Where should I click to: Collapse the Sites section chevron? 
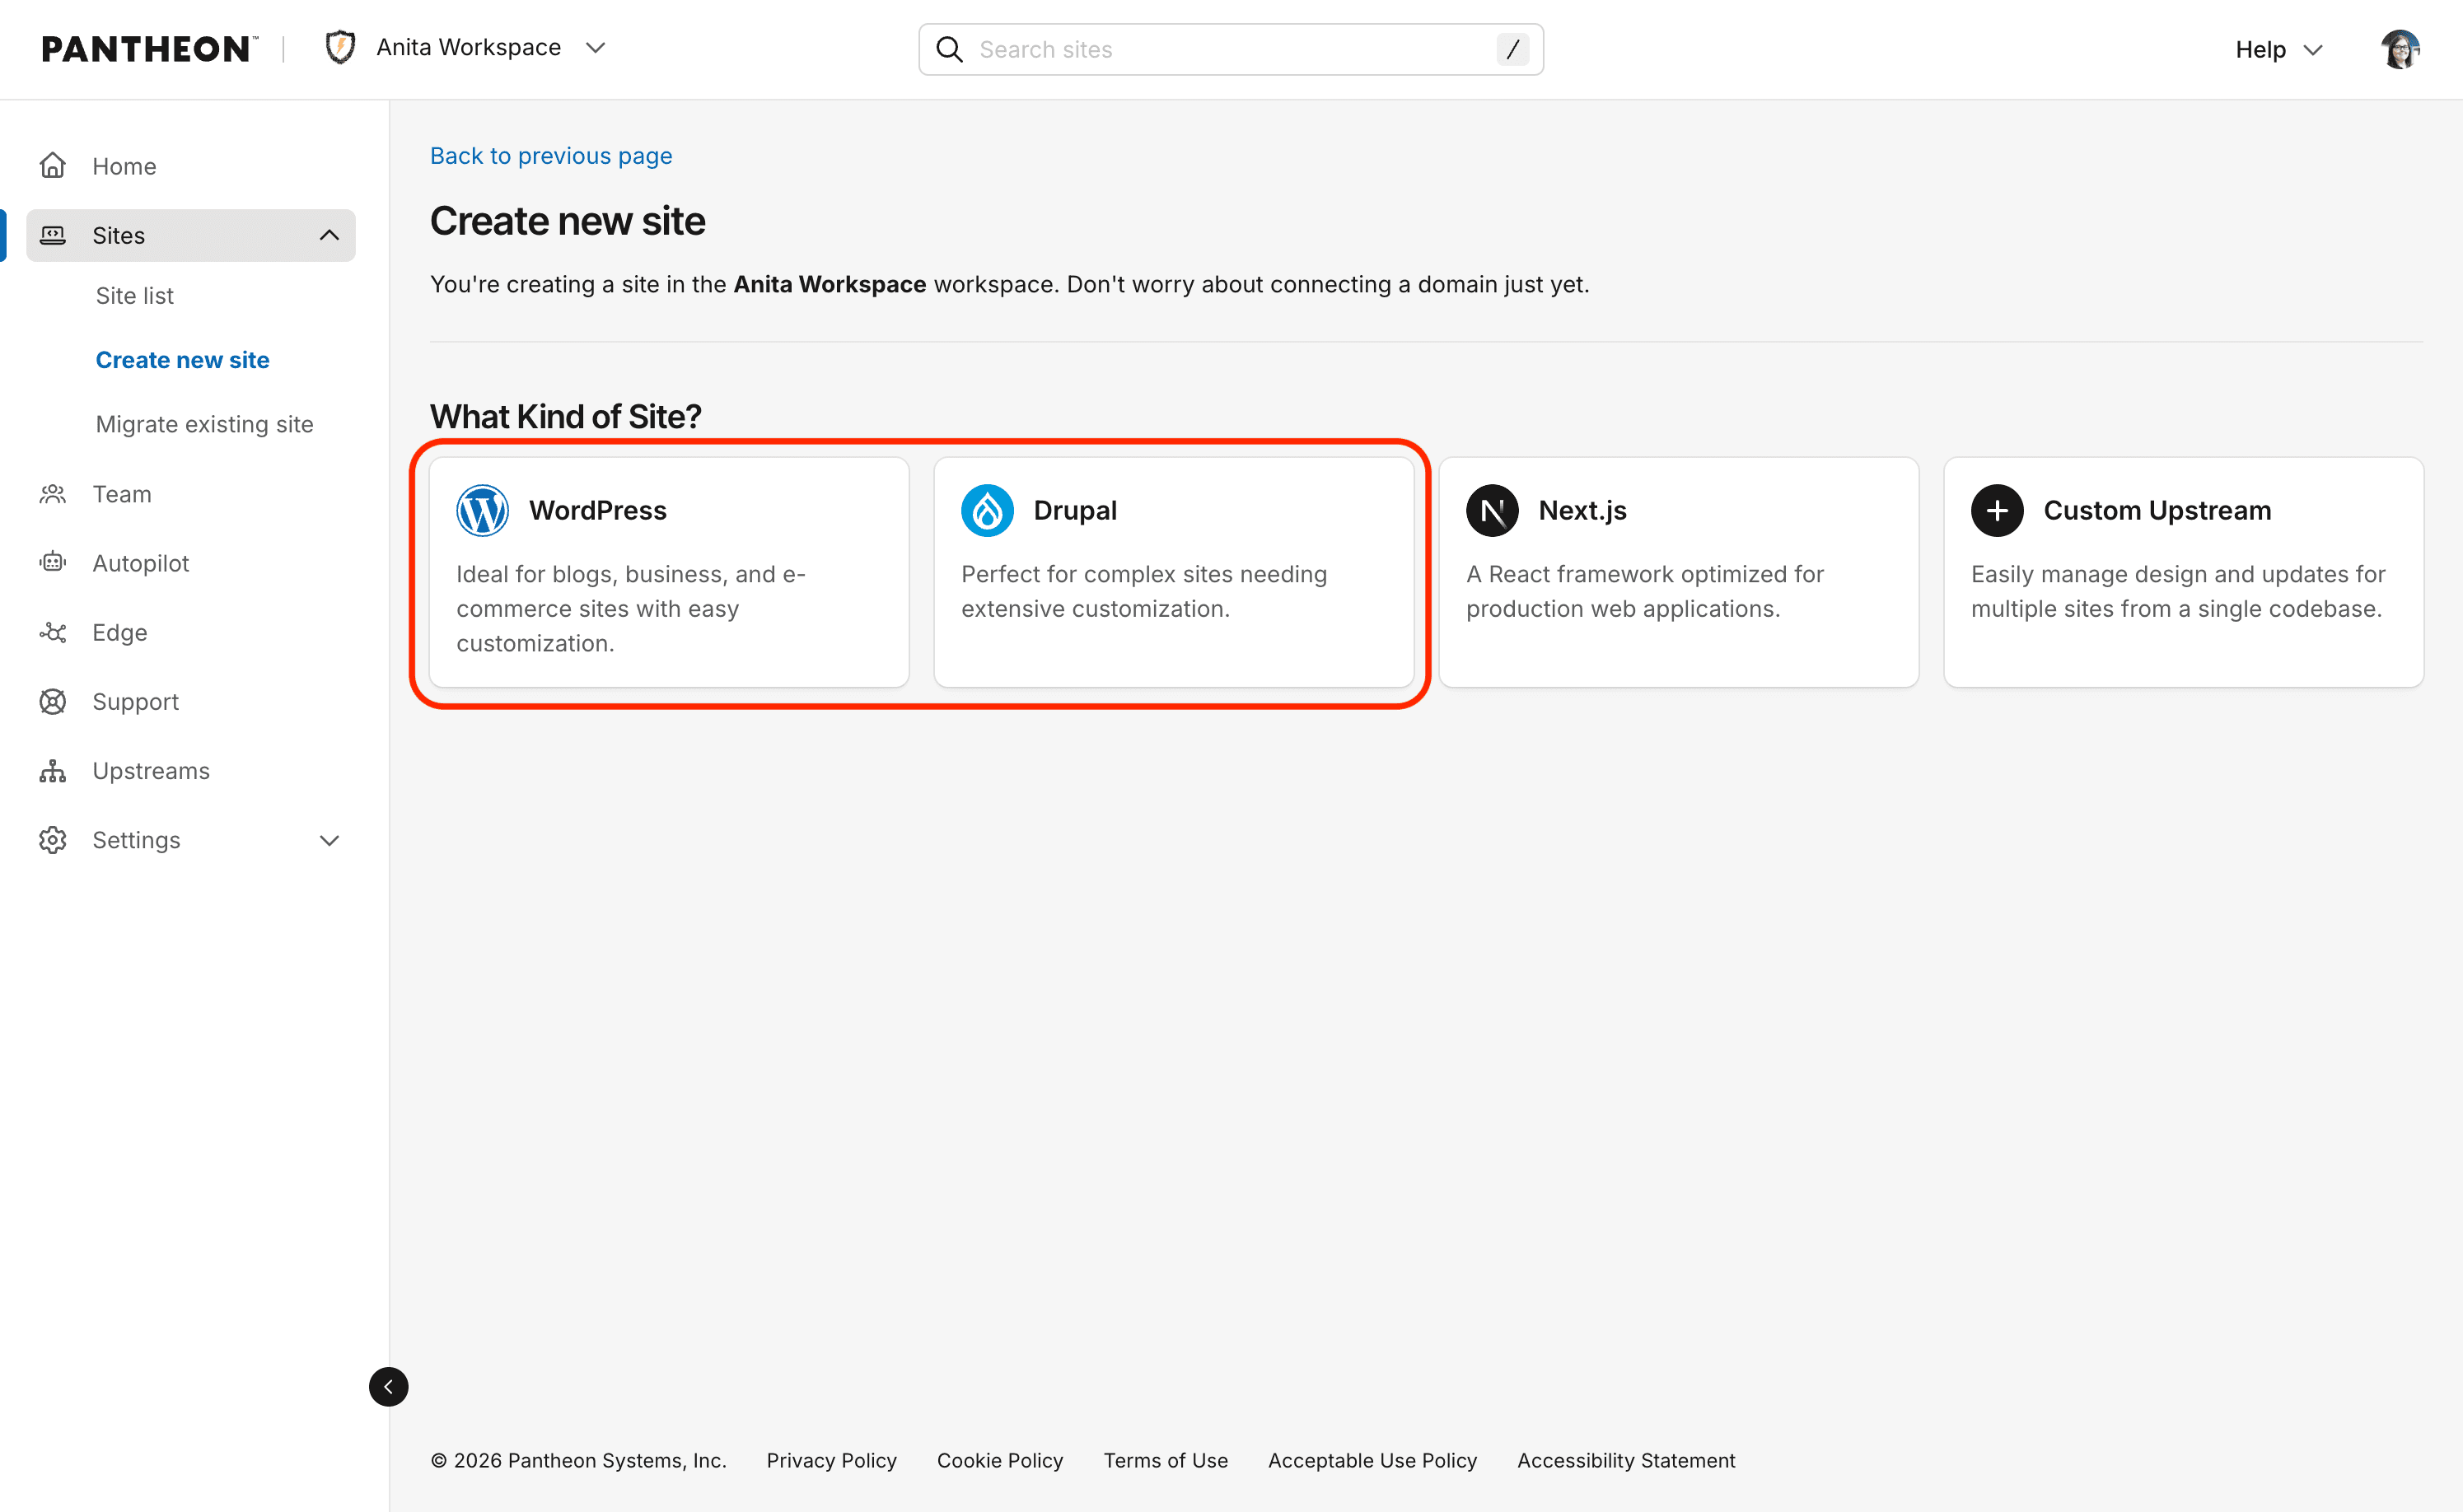(x=329, y=235)
